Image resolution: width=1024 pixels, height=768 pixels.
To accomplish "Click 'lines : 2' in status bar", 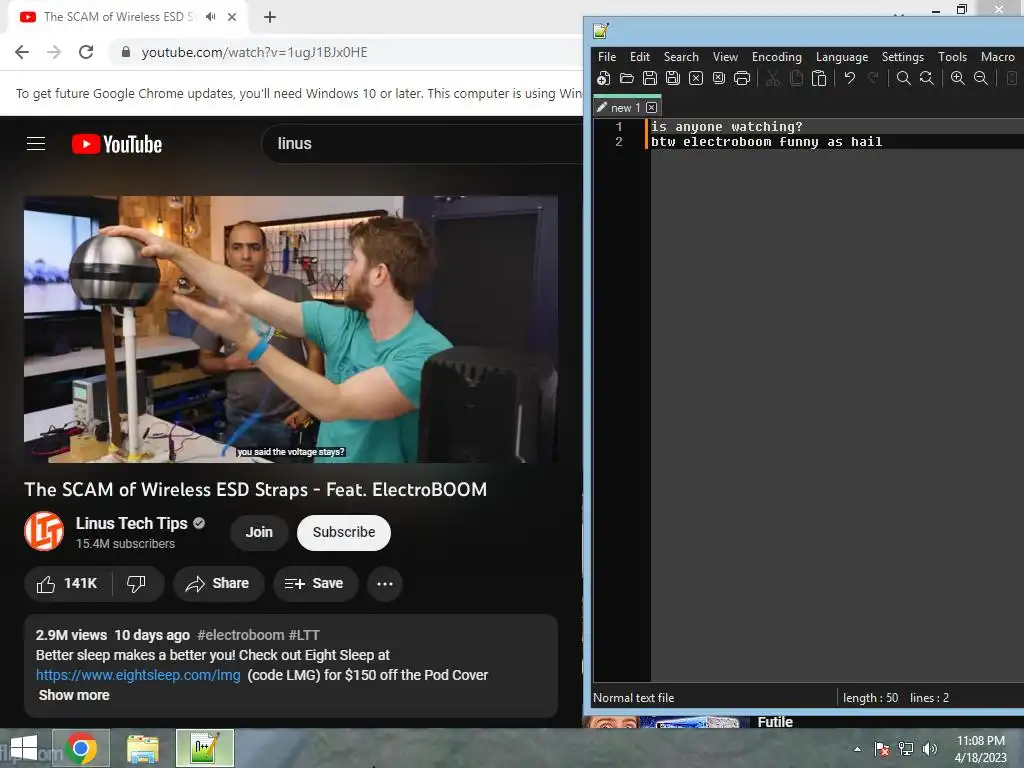I will pyautogui.click(x=929, y=697).
